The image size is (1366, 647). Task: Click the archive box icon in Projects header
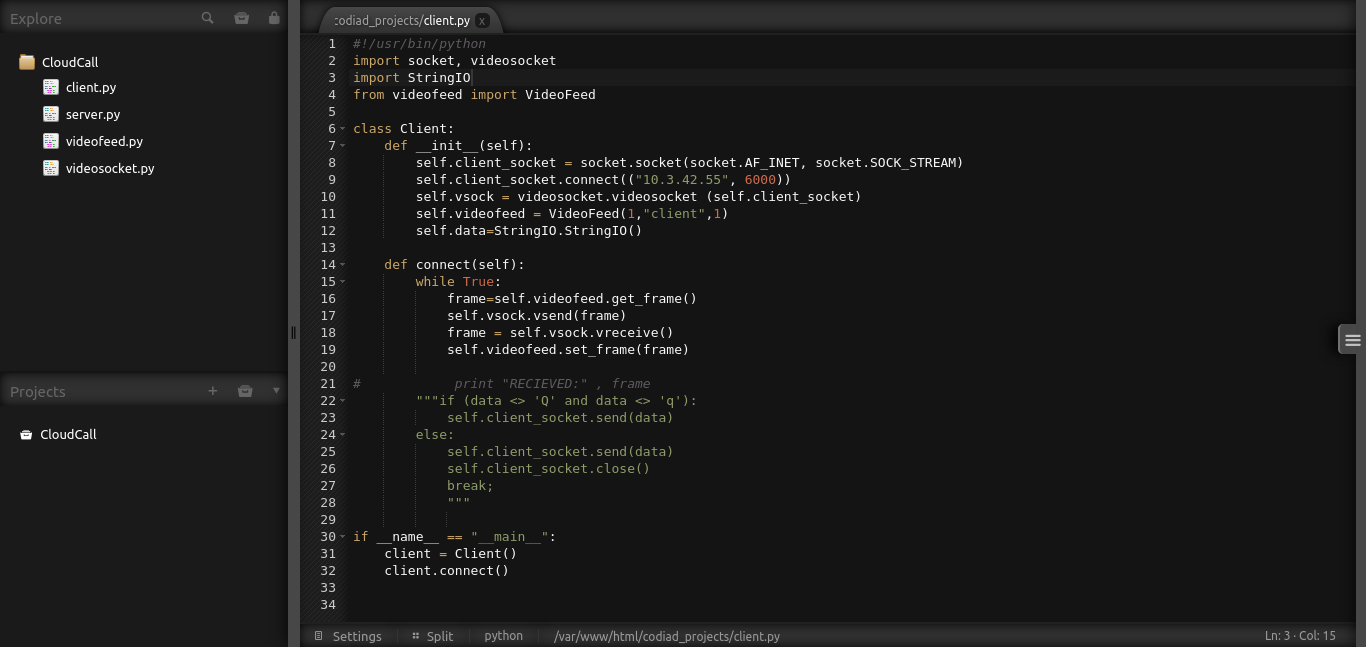(x=245, y=391)
